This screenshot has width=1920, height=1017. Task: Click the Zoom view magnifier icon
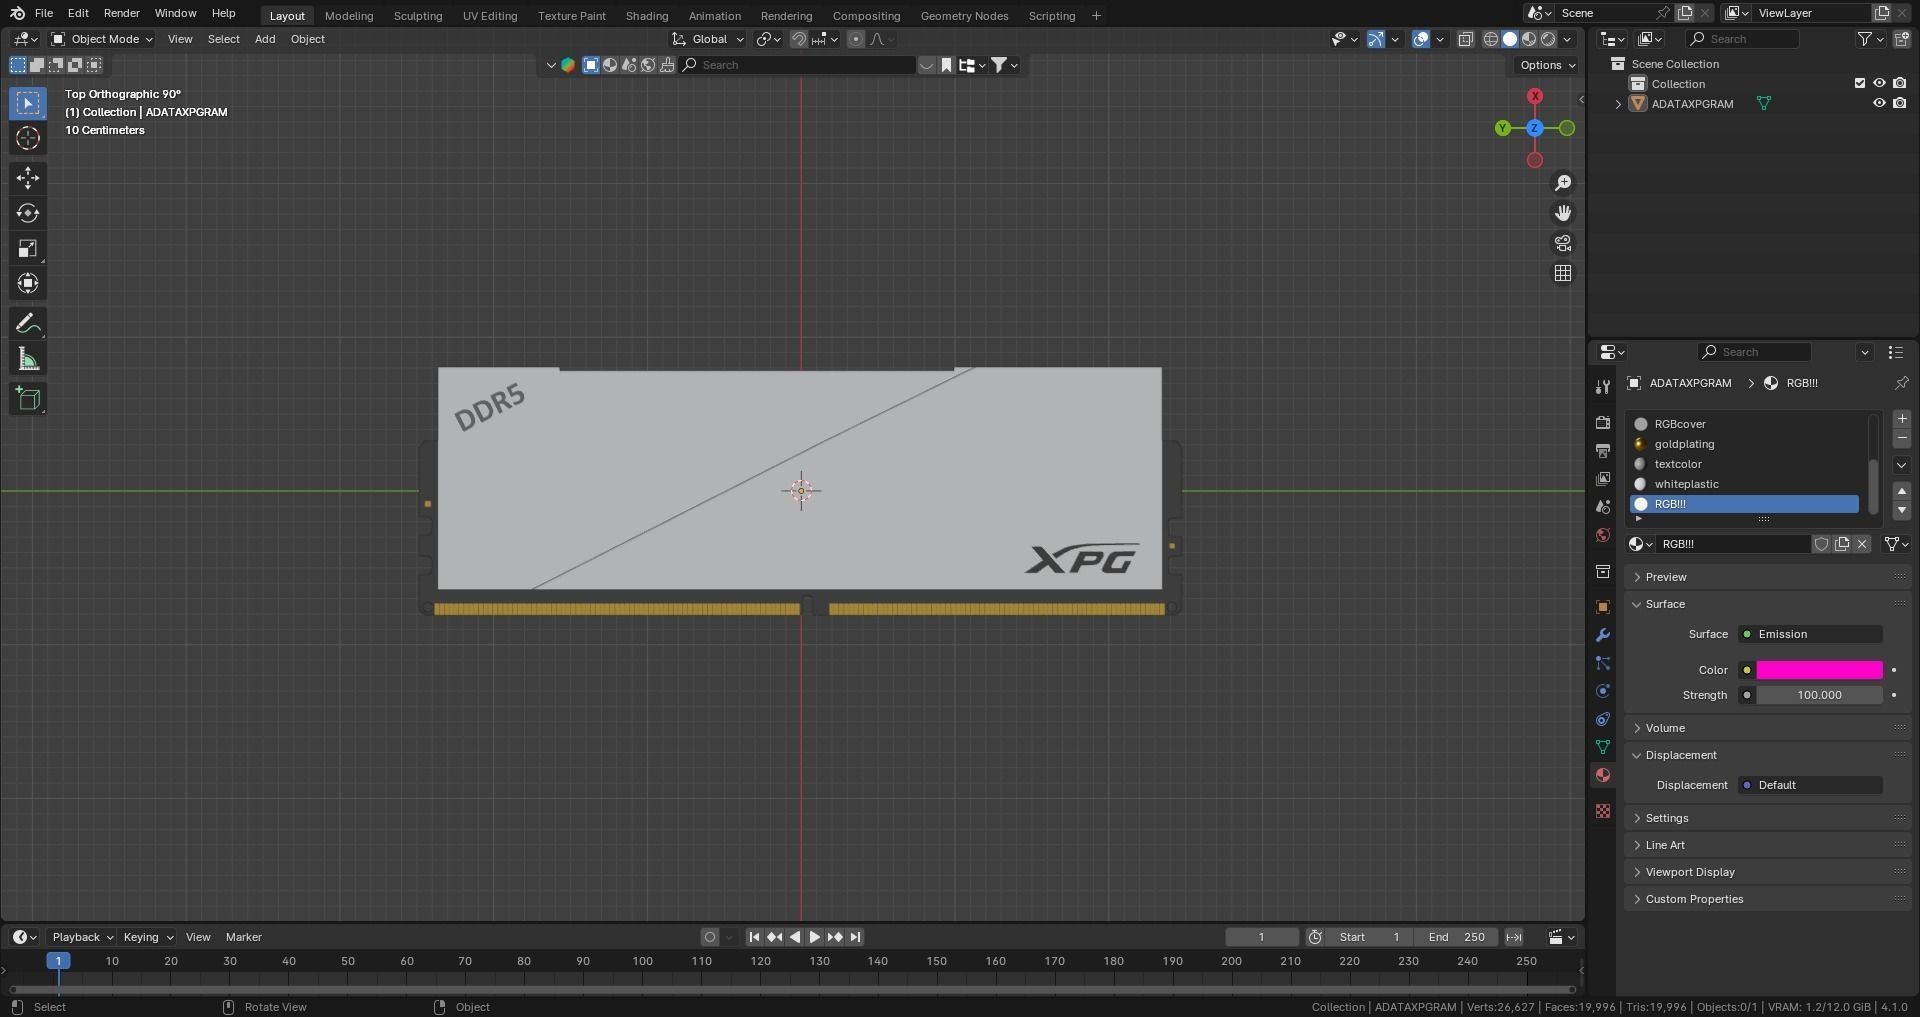(1563, 183)
